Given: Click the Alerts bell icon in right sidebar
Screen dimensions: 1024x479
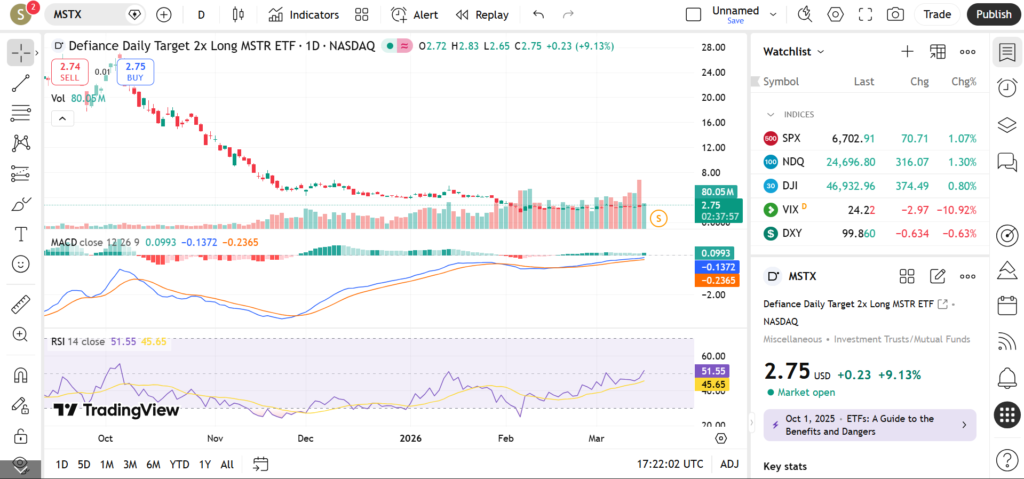Looking at the screenshot, I should (1007, 377).
